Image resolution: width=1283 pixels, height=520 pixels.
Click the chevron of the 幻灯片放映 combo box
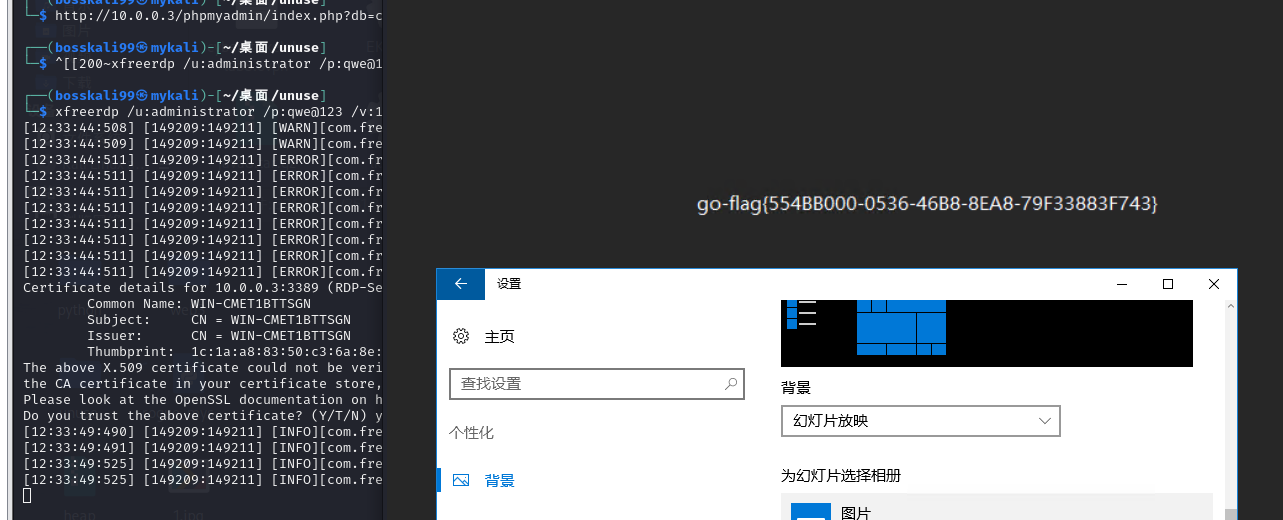coord(1045,421)
